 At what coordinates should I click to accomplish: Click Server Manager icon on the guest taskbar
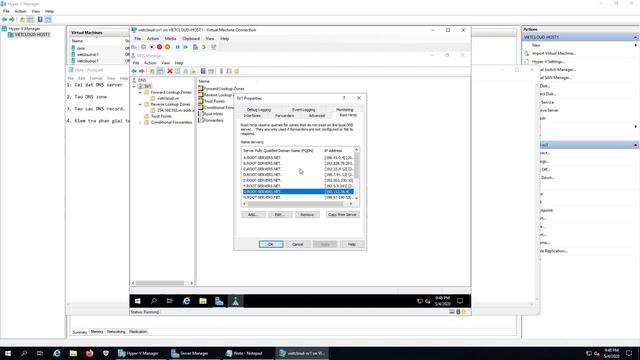(219, 301)
